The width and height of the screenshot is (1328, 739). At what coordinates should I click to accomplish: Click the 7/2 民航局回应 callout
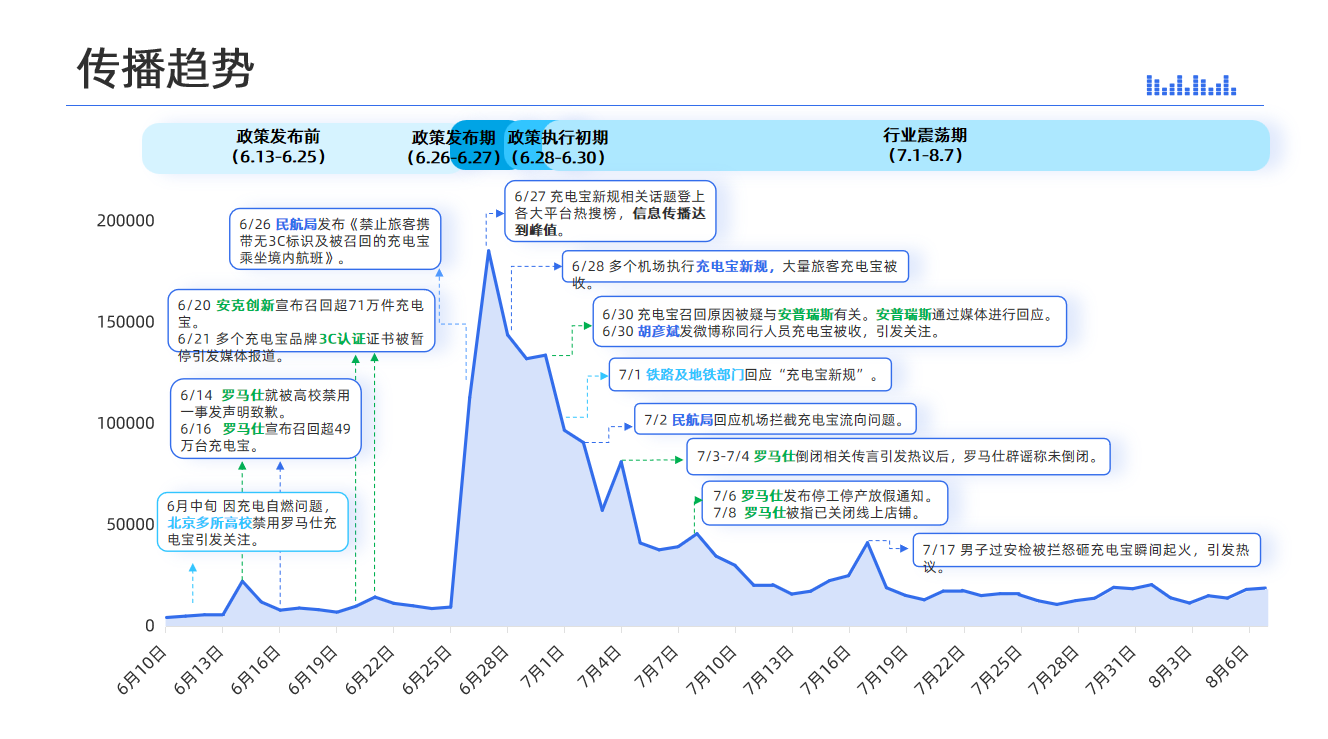(775, 419)
